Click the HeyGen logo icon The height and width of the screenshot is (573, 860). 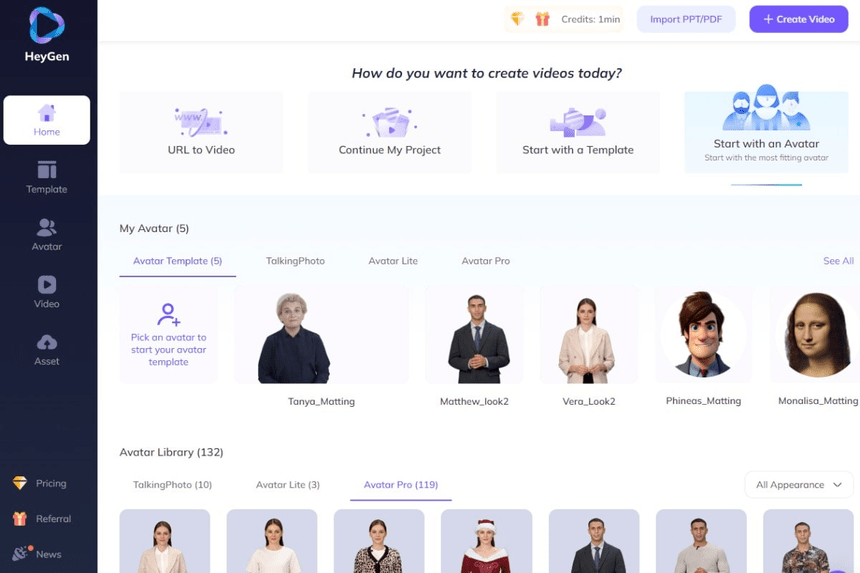(x=47, y=25)
